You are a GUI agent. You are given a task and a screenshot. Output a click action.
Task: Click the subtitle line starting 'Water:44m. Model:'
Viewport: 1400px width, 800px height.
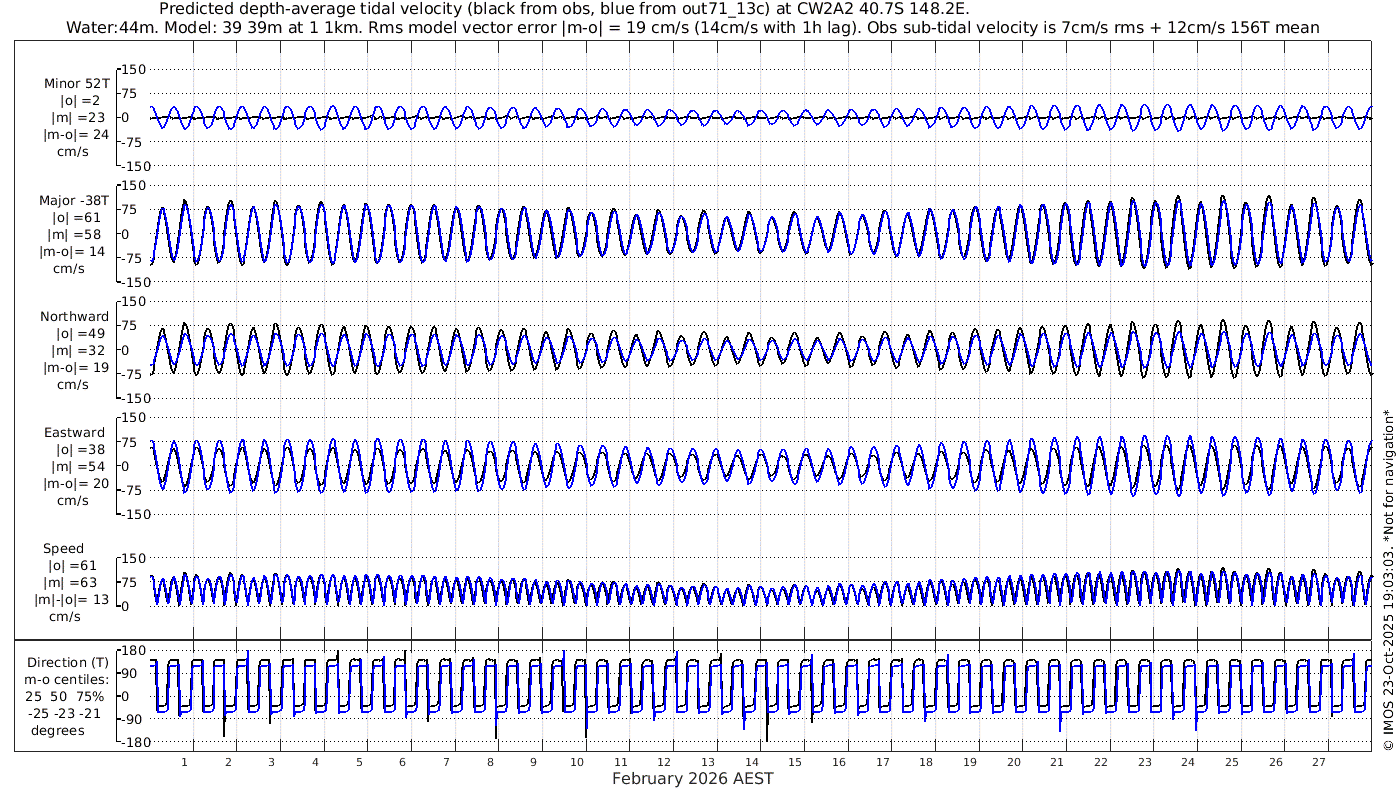click(692, 27)
